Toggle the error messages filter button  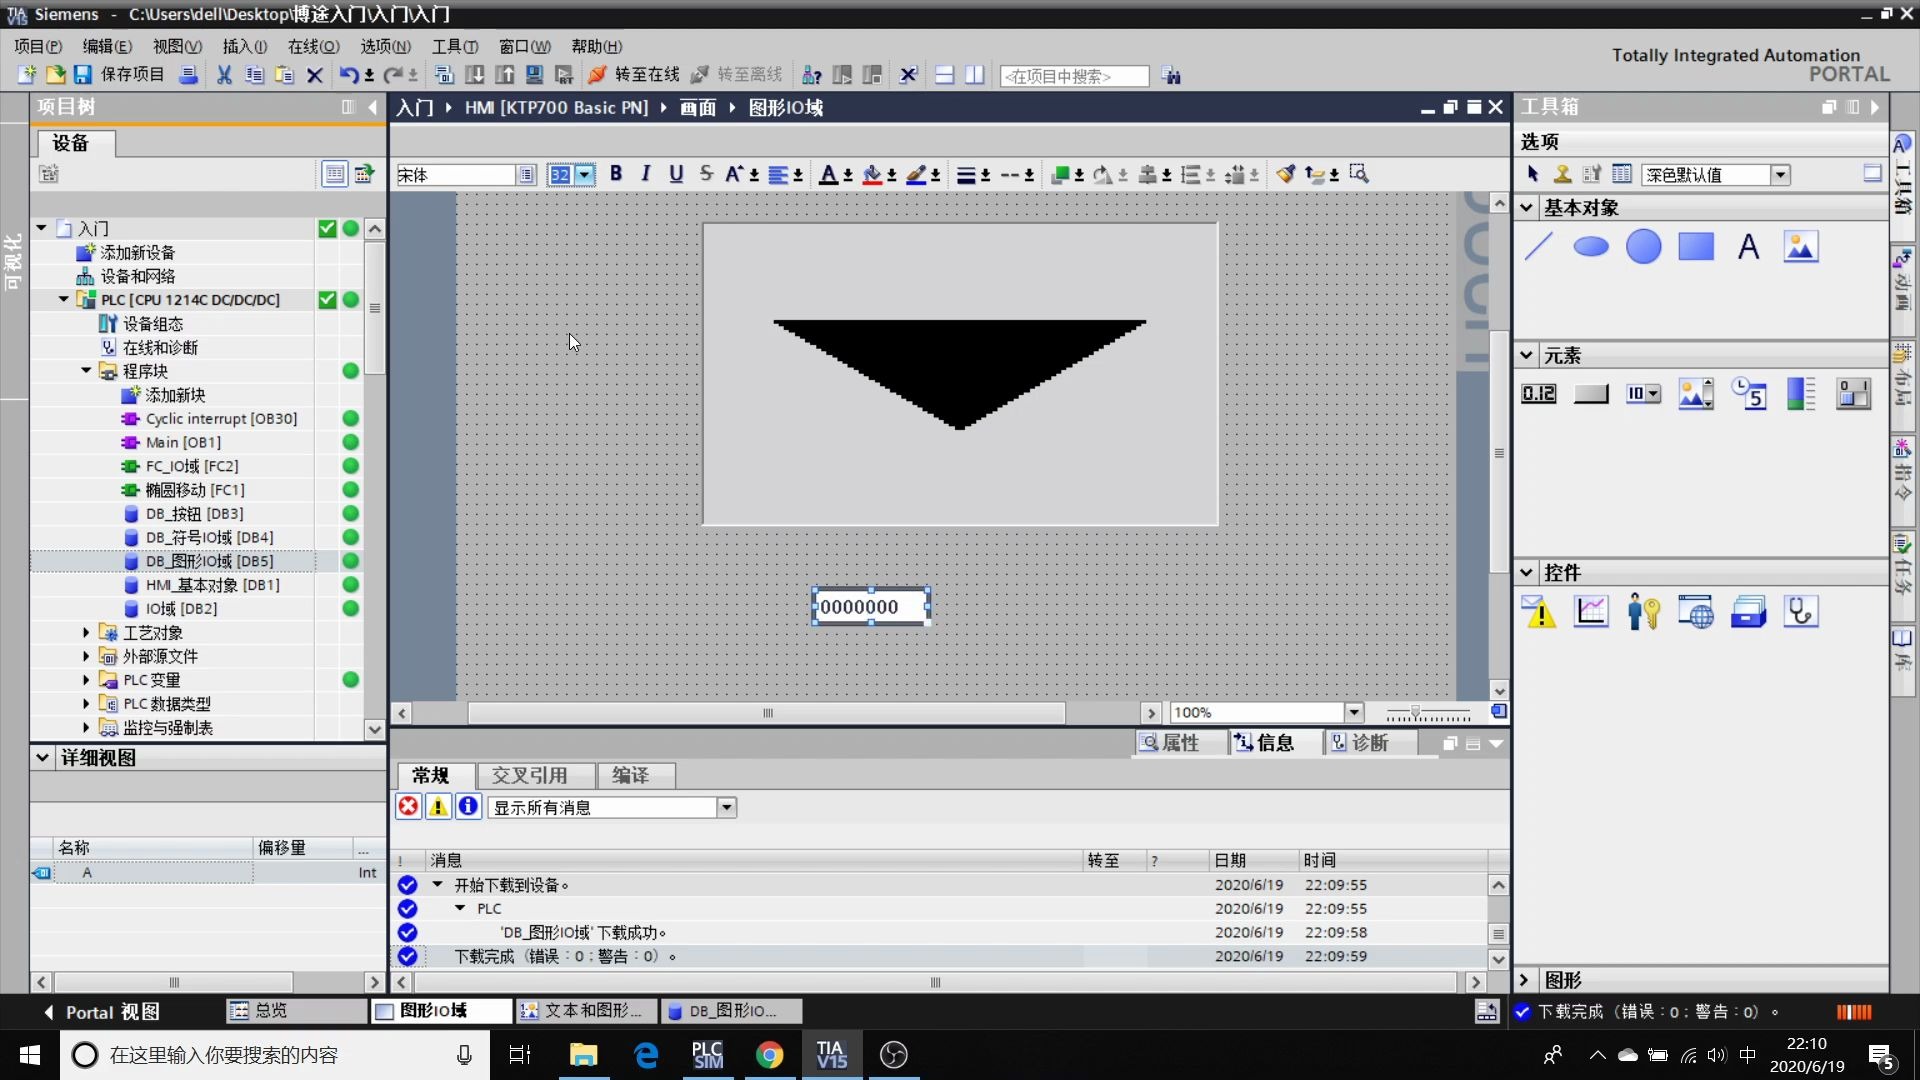409,807
